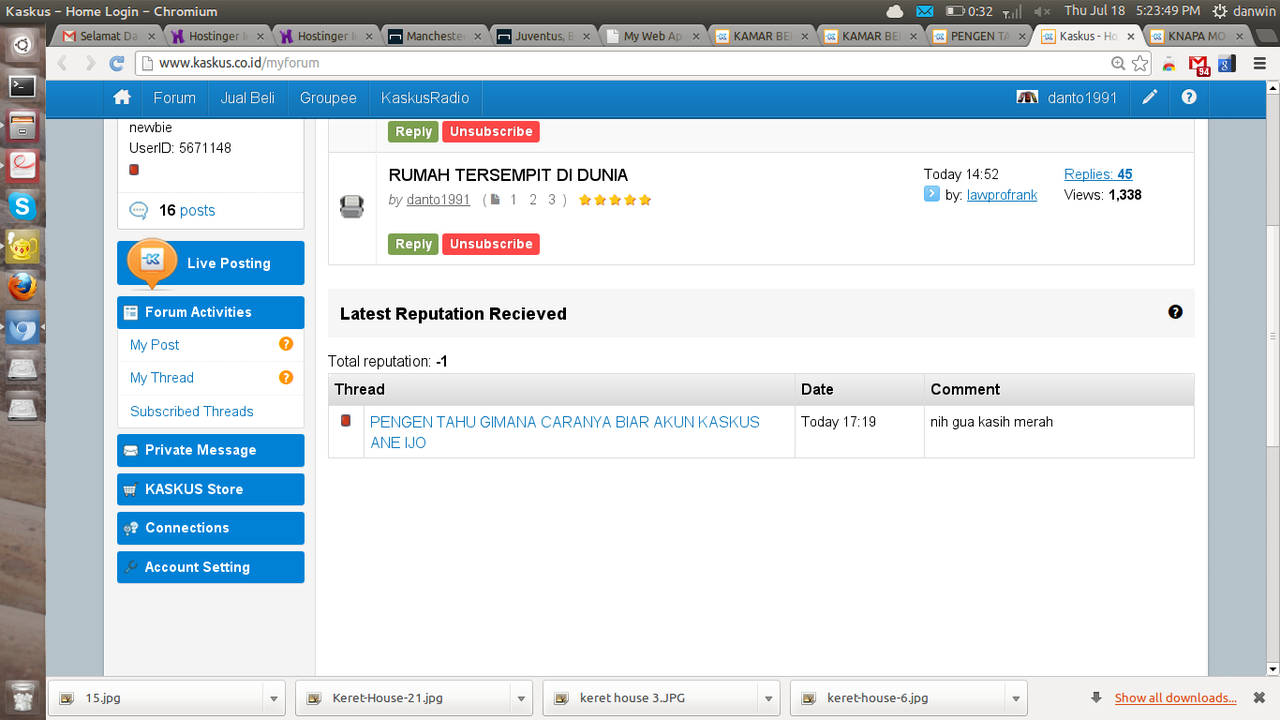Screen dimensions: 1280x720
Task: Click the browser reload icon
Action: 117,63
